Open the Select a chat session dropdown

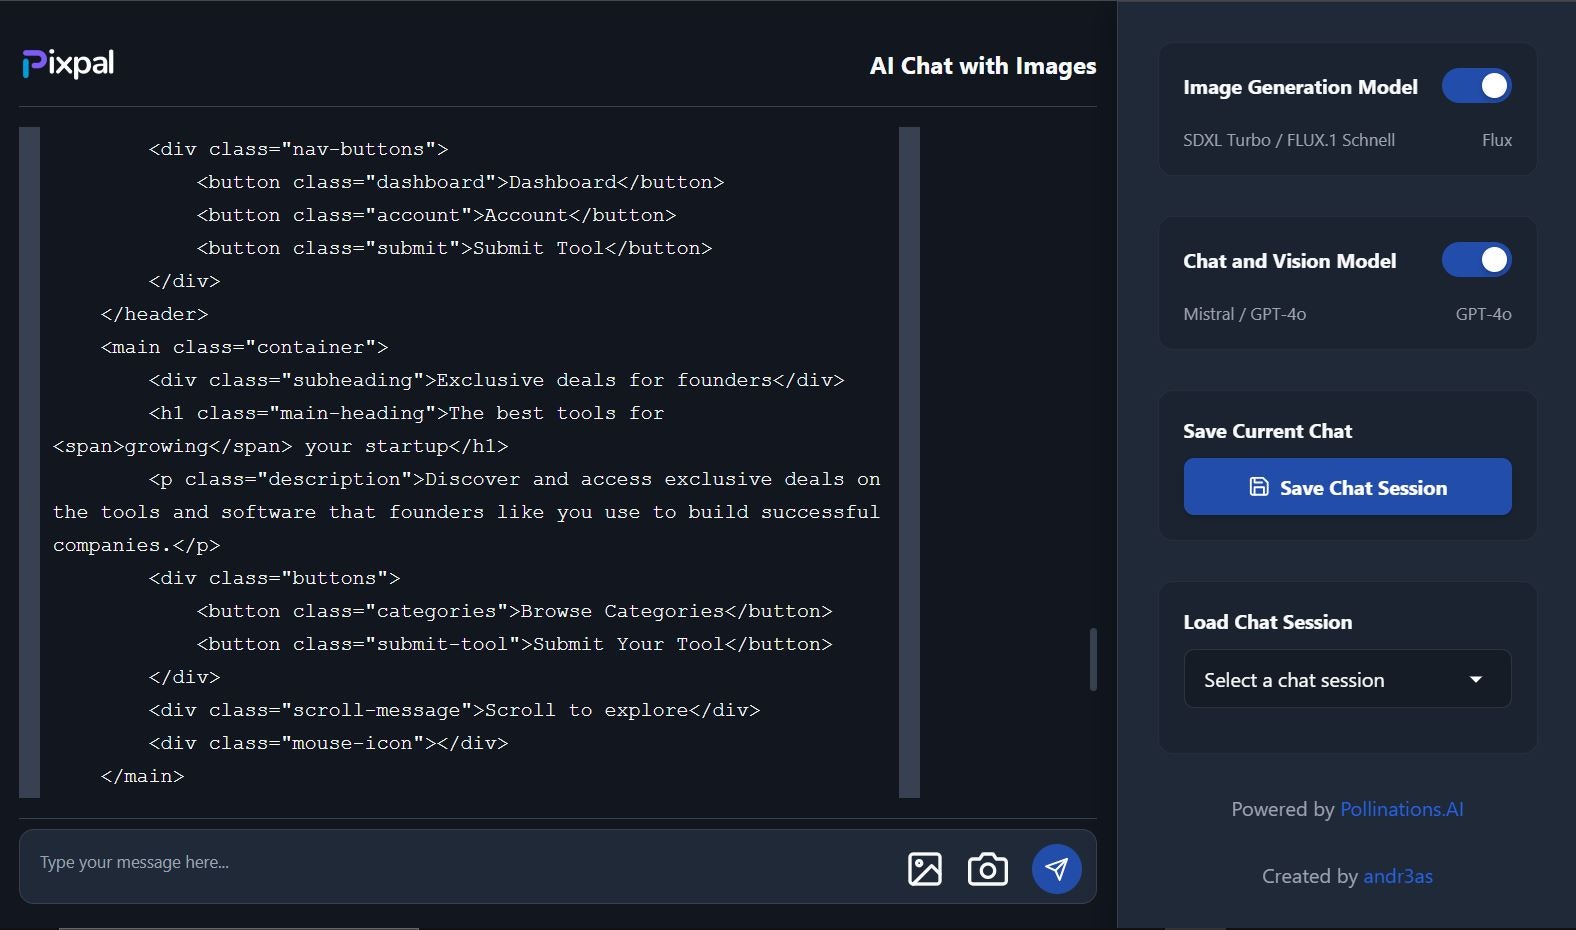1347,679
